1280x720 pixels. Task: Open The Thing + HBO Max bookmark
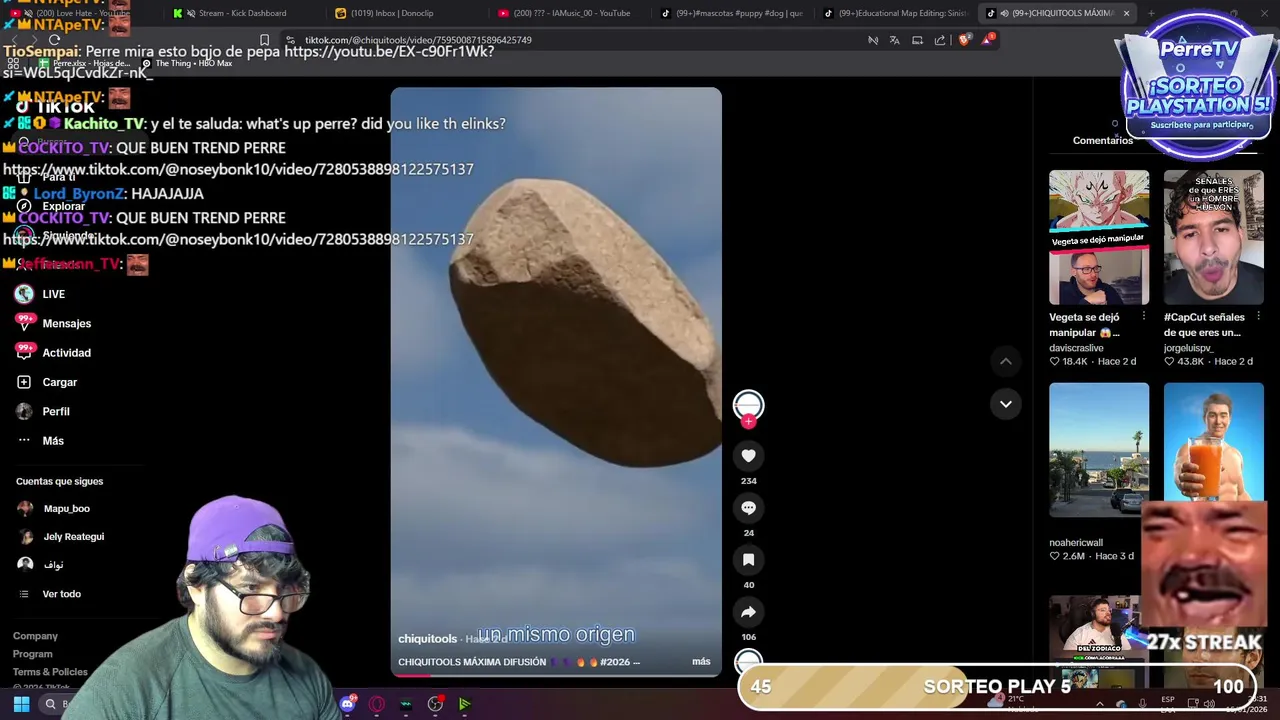point(187,63)
